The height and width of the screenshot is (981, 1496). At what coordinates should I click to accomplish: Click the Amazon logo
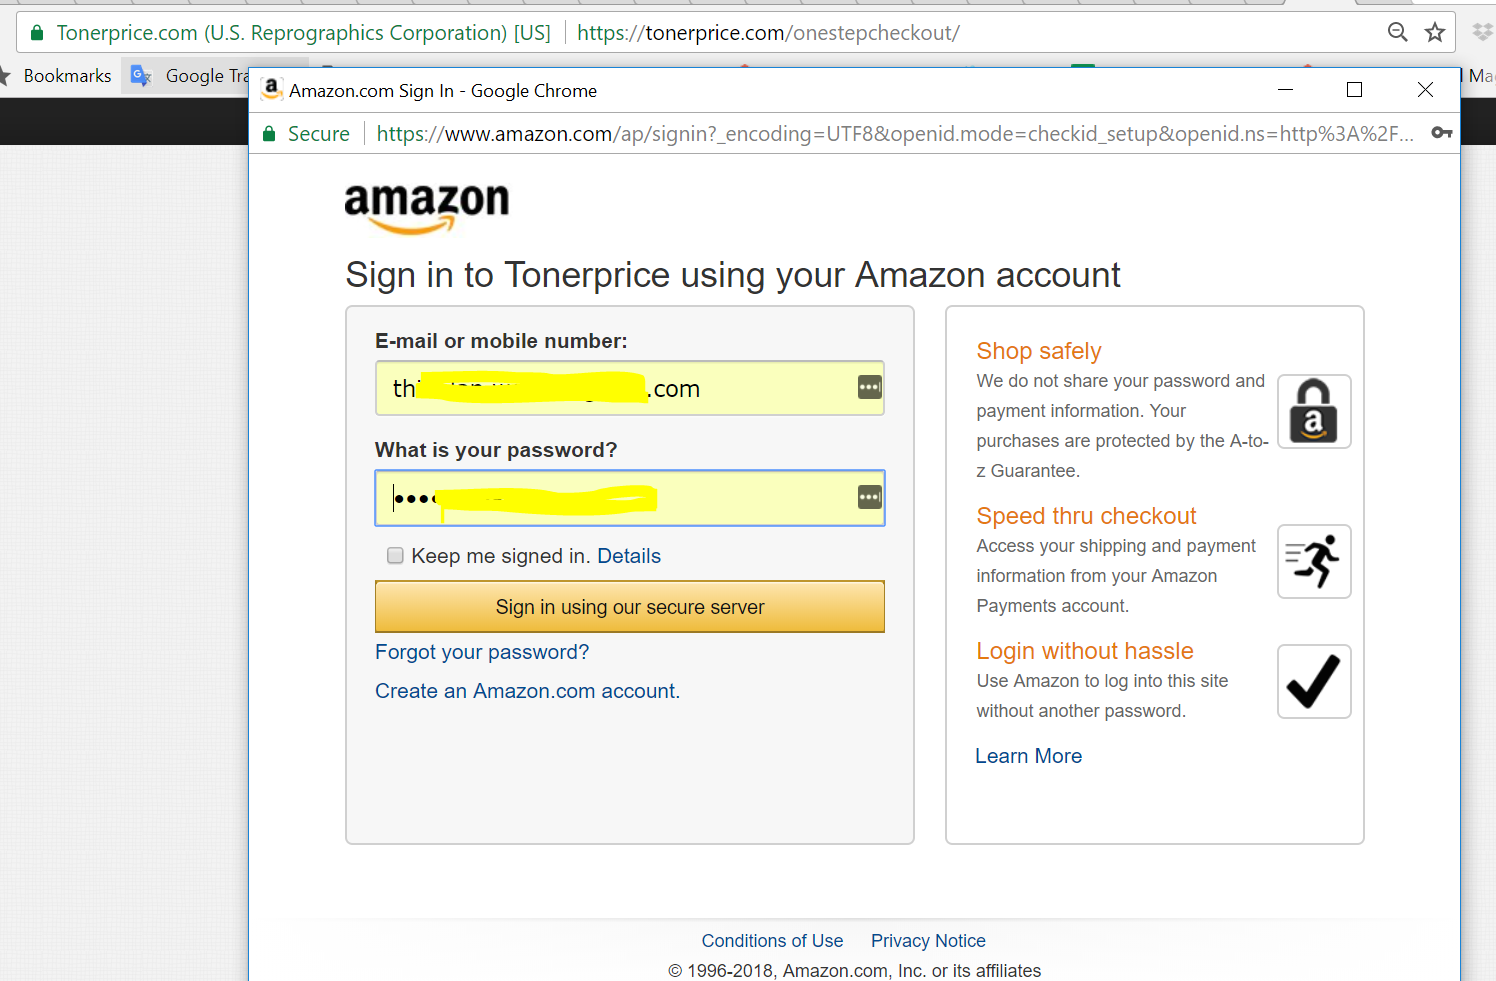pyautogui.click(x=427, y=207)
